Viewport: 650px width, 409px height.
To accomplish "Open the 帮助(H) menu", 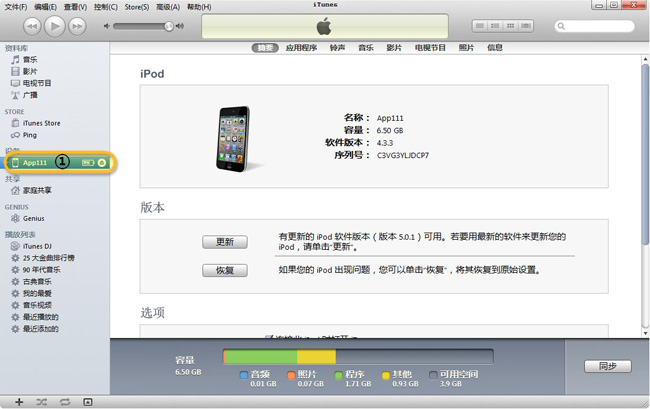I will tap(199, 7).
